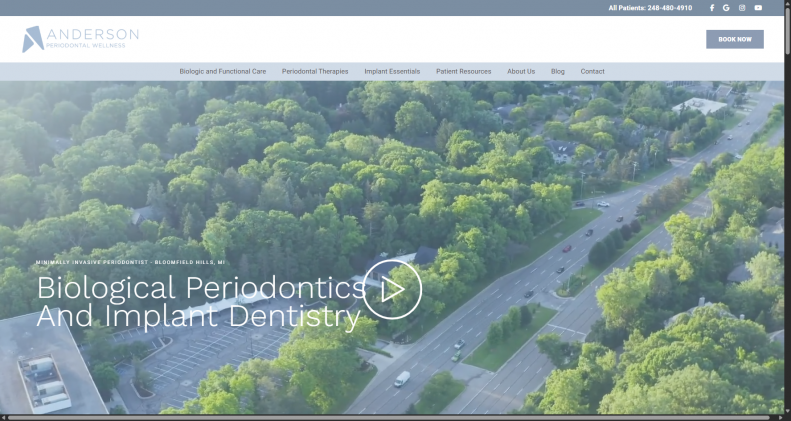Image resolution: width=791 pixels, height=421 pixels.
Task: Open the Facebook social icon
Action: tap(712, 8)
